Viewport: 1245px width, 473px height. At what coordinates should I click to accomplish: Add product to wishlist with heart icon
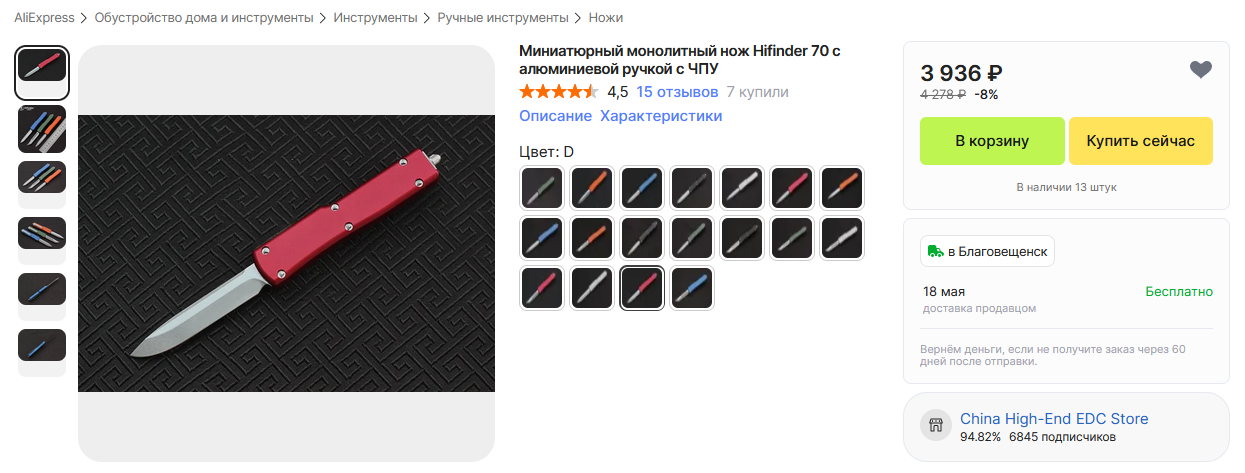pyautogui.click(x=1200, y=69)
